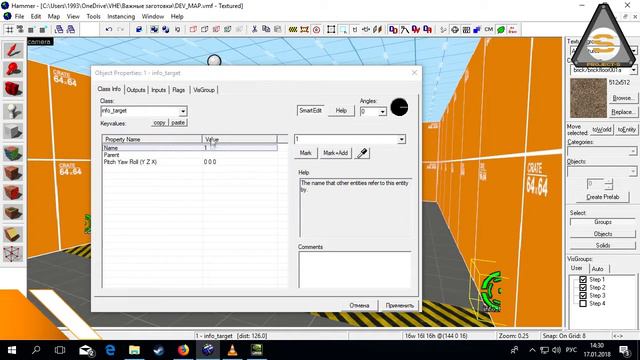The height and width of the screenshot is (360, 640).
Task: Open the Tools menu
Action: [93, 16]
